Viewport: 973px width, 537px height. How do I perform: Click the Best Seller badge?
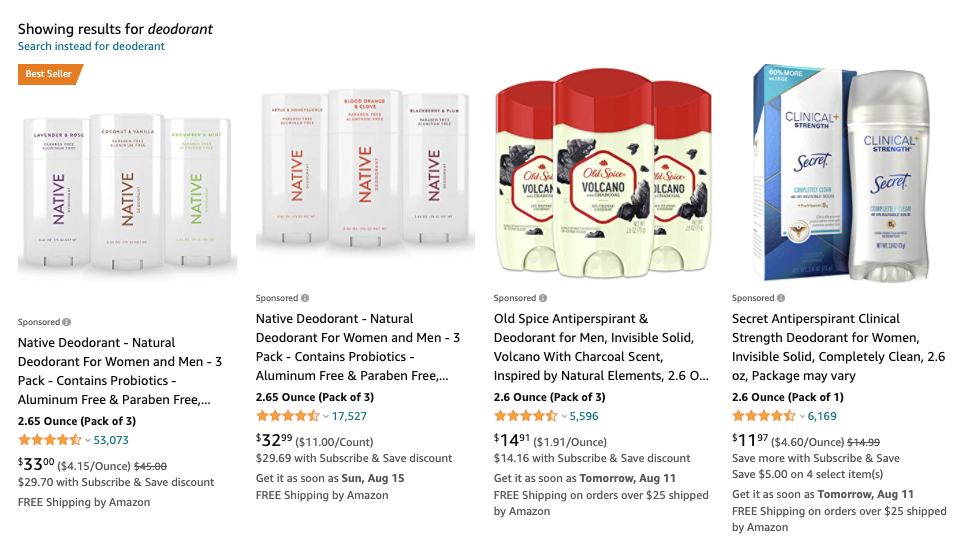[50, 74]
